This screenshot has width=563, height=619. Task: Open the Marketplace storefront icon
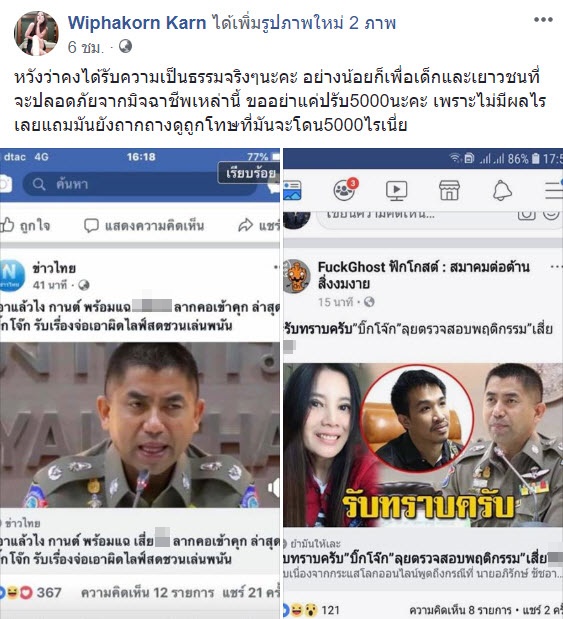coord(449,190)
